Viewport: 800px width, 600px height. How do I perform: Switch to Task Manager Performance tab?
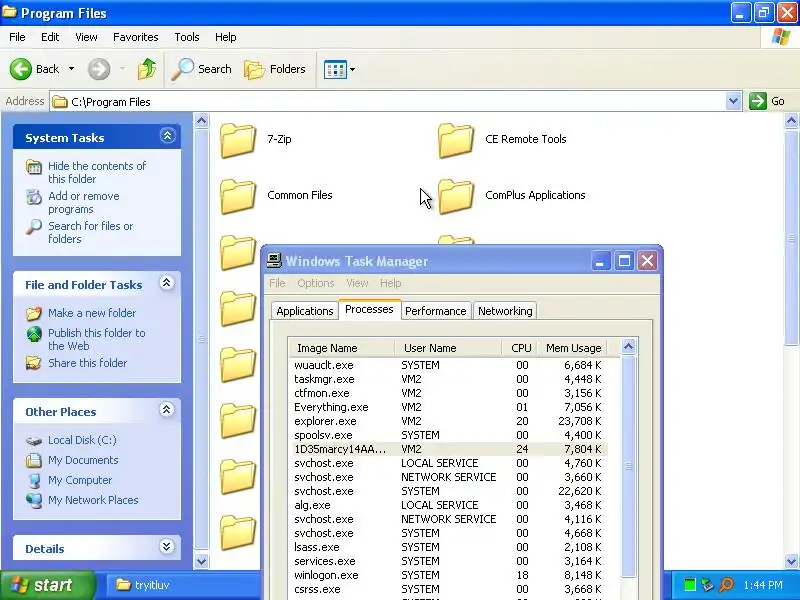[x=435, y=311]
